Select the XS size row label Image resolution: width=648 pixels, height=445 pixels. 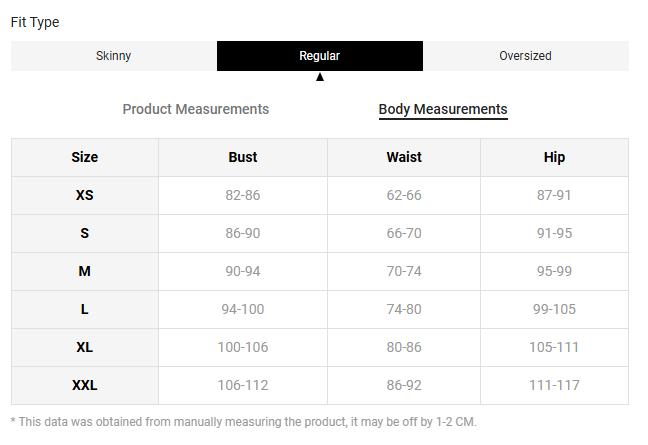pos(85,195)
